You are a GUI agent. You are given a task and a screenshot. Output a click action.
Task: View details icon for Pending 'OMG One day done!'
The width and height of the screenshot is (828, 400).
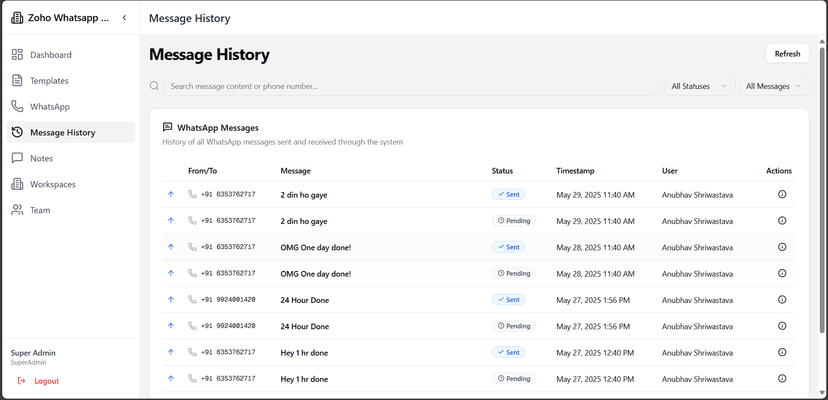782,273
